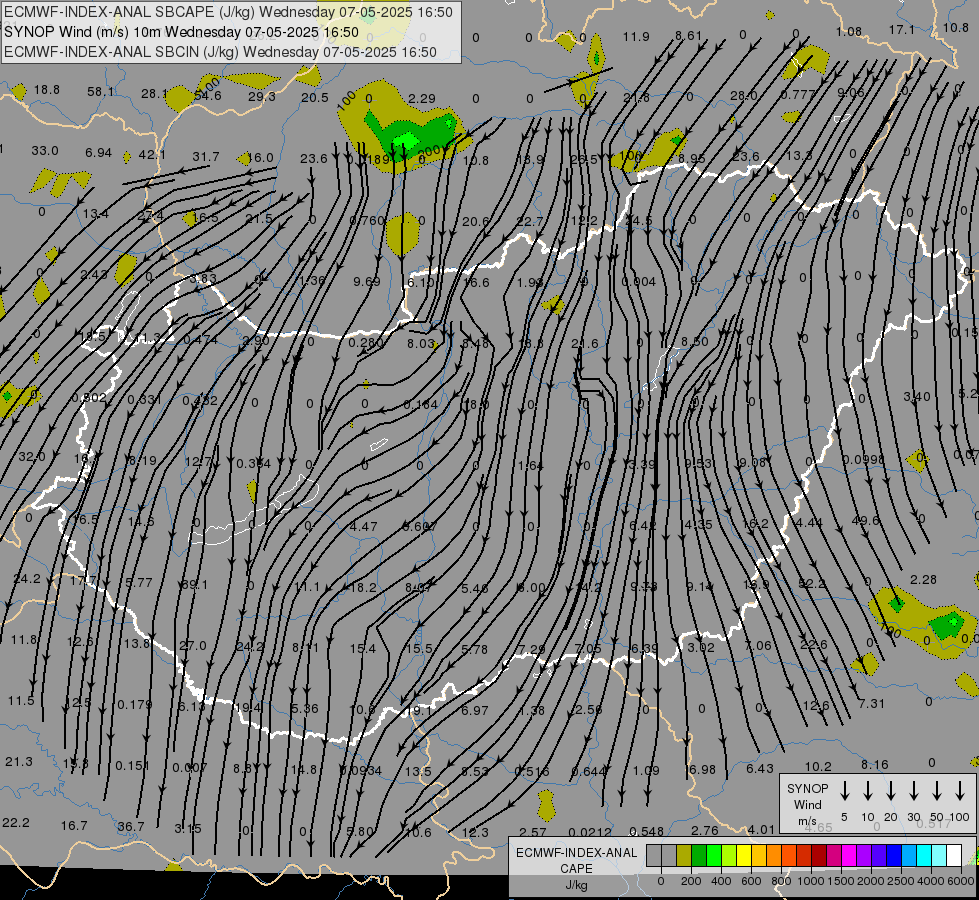This screenshot has height=900, width=979.
Task: Select the bright cyan CAPE legend swatch
Action: (924, 855)
